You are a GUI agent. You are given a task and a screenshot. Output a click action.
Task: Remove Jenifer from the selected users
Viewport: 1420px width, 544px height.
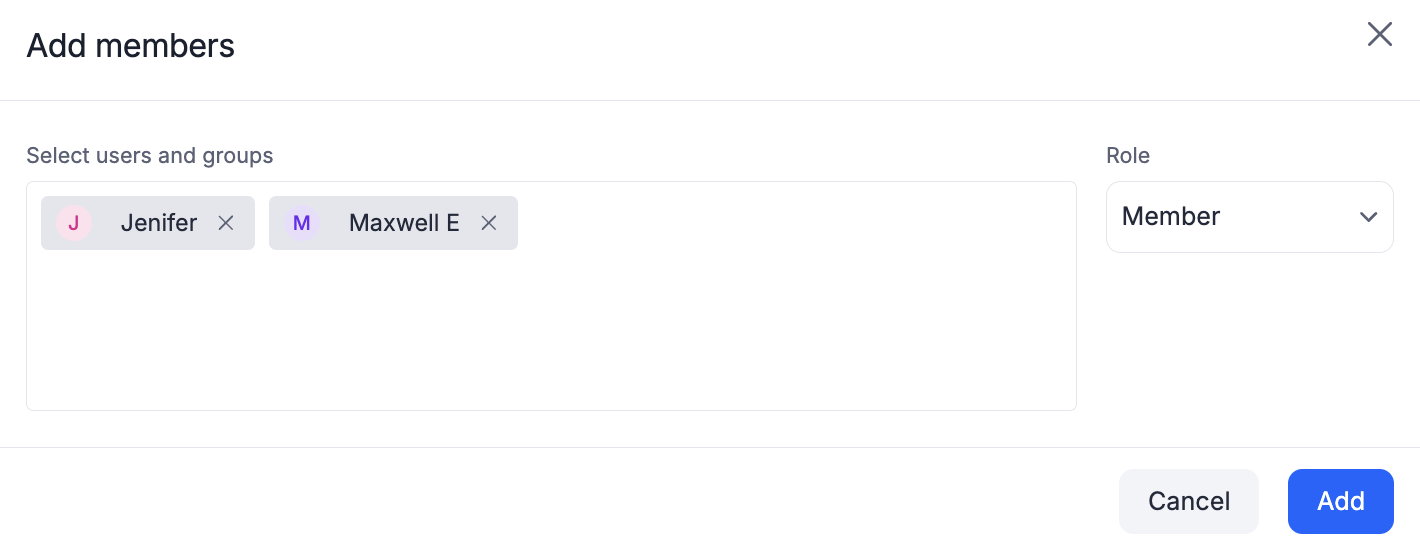pos(226,223)
